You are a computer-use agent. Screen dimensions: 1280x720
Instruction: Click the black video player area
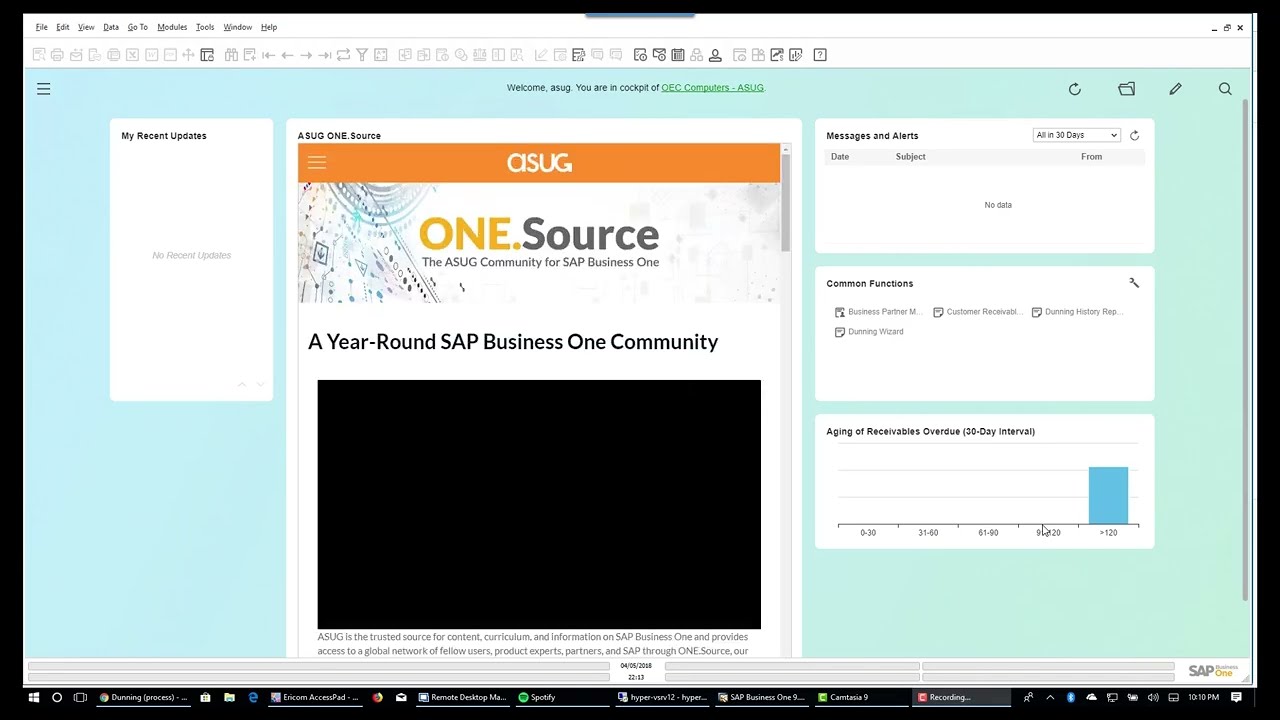pos(539,504)
